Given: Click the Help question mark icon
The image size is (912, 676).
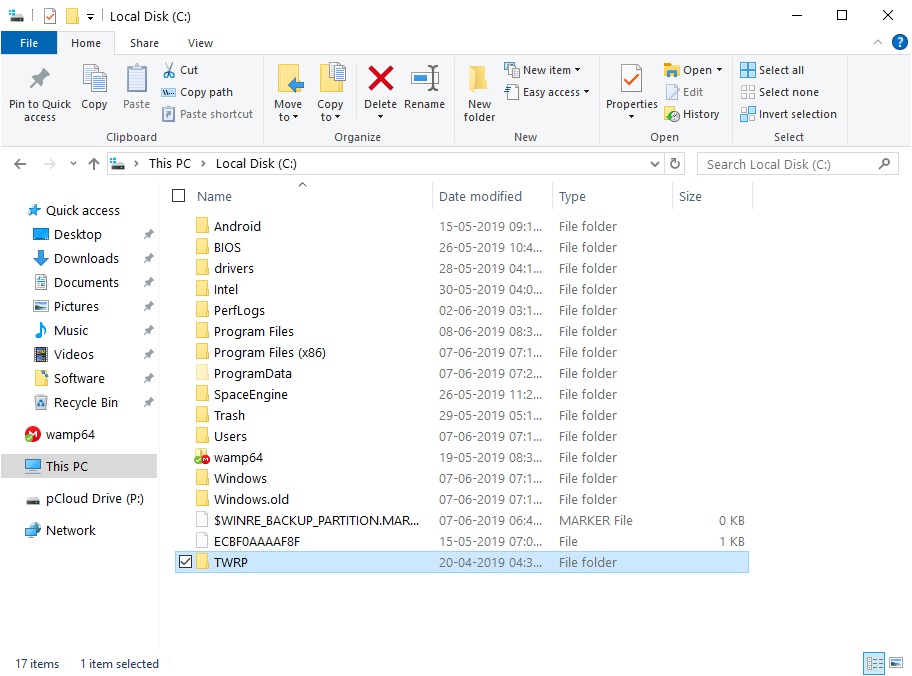Looking at the screenshot, I should click(x=899, y=43).
